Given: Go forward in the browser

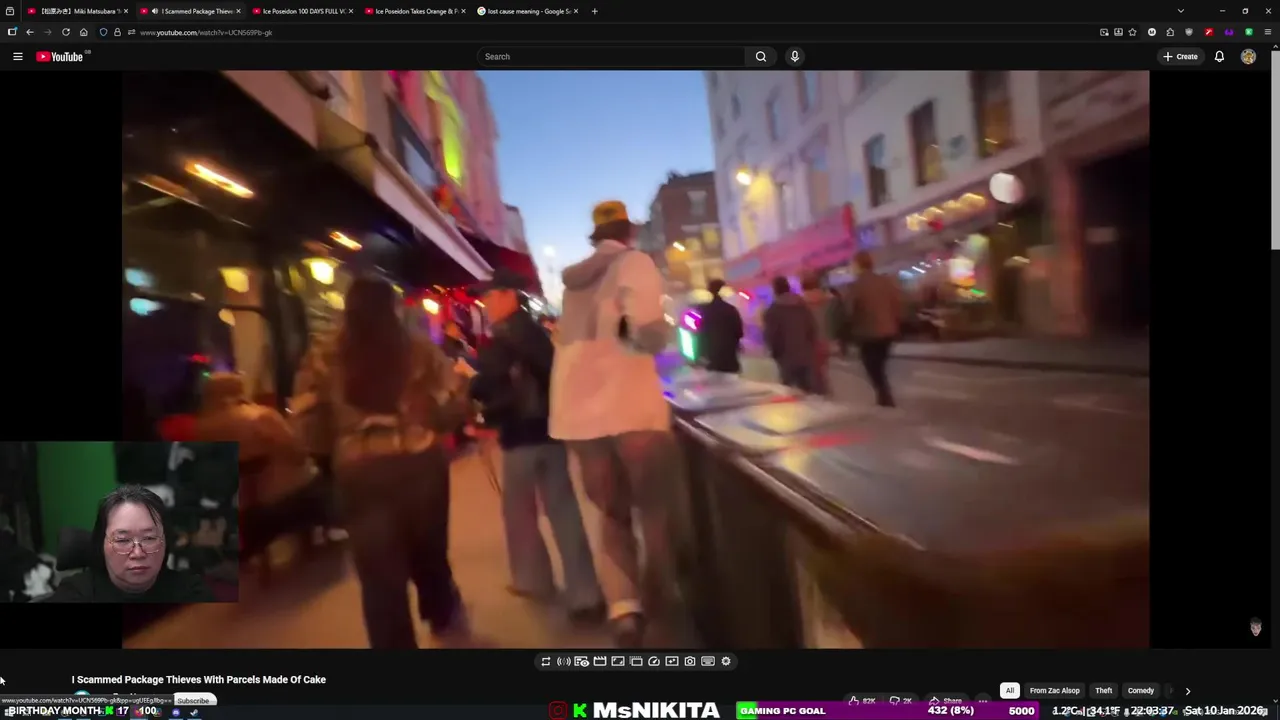Looking at the screenshot, I should click(x=48, y=32).
